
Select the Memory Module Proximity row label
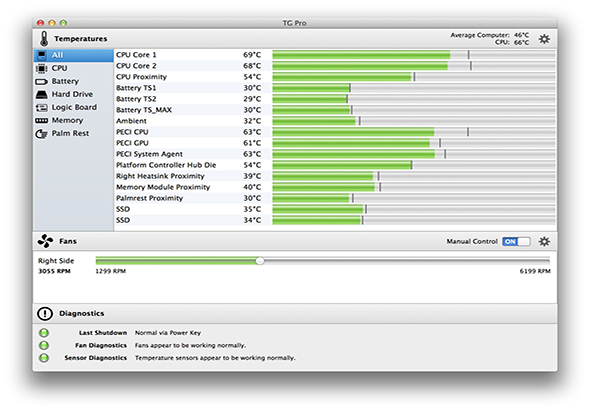[163, 187]
